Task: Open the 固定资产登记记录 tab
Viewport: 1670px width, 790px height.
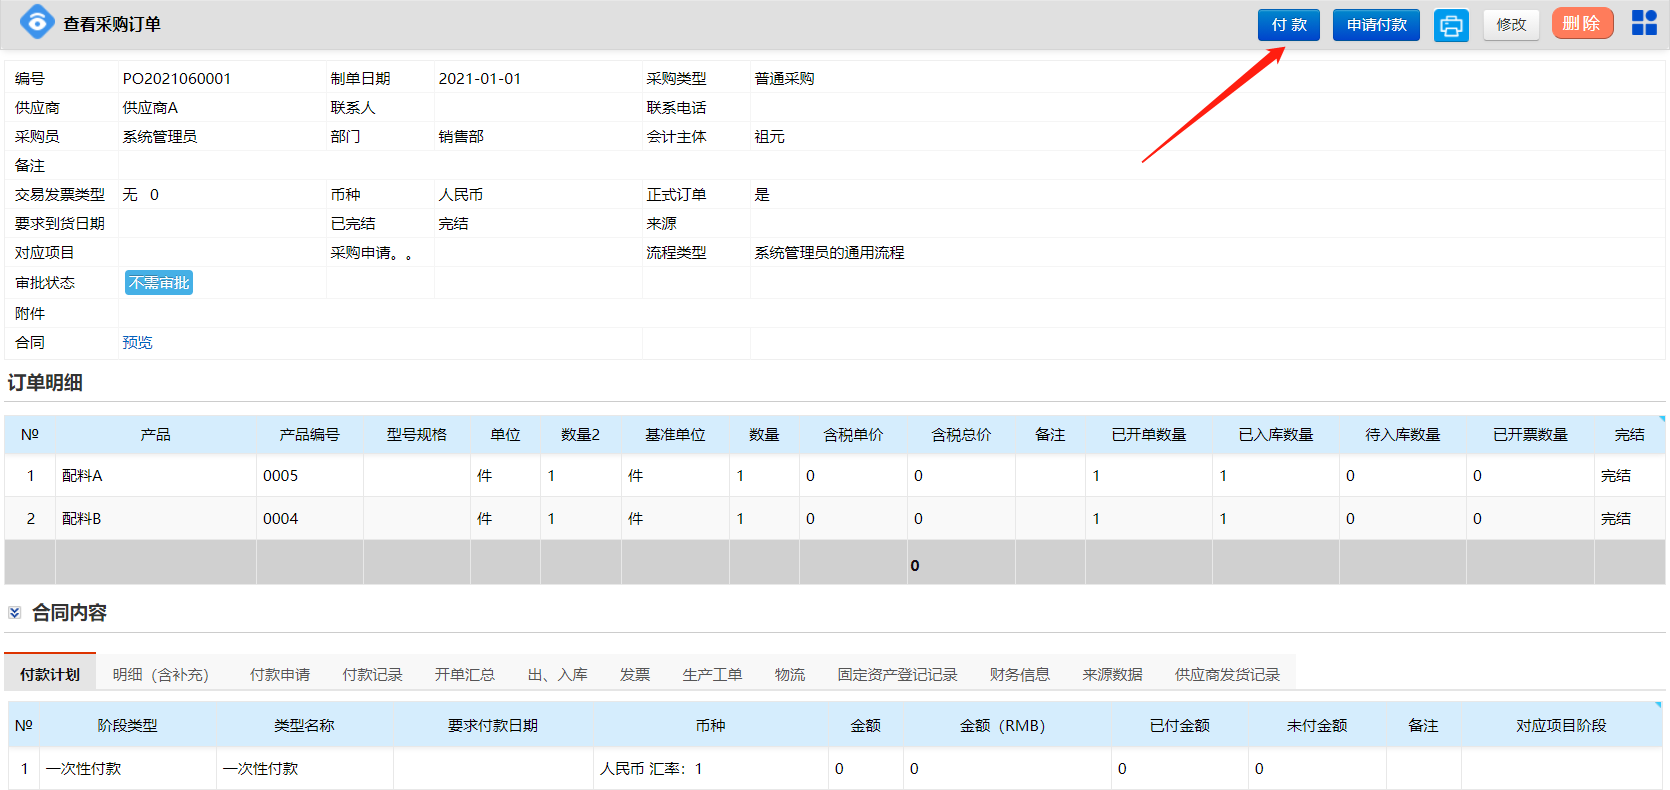Action: (x=897, y=675)
